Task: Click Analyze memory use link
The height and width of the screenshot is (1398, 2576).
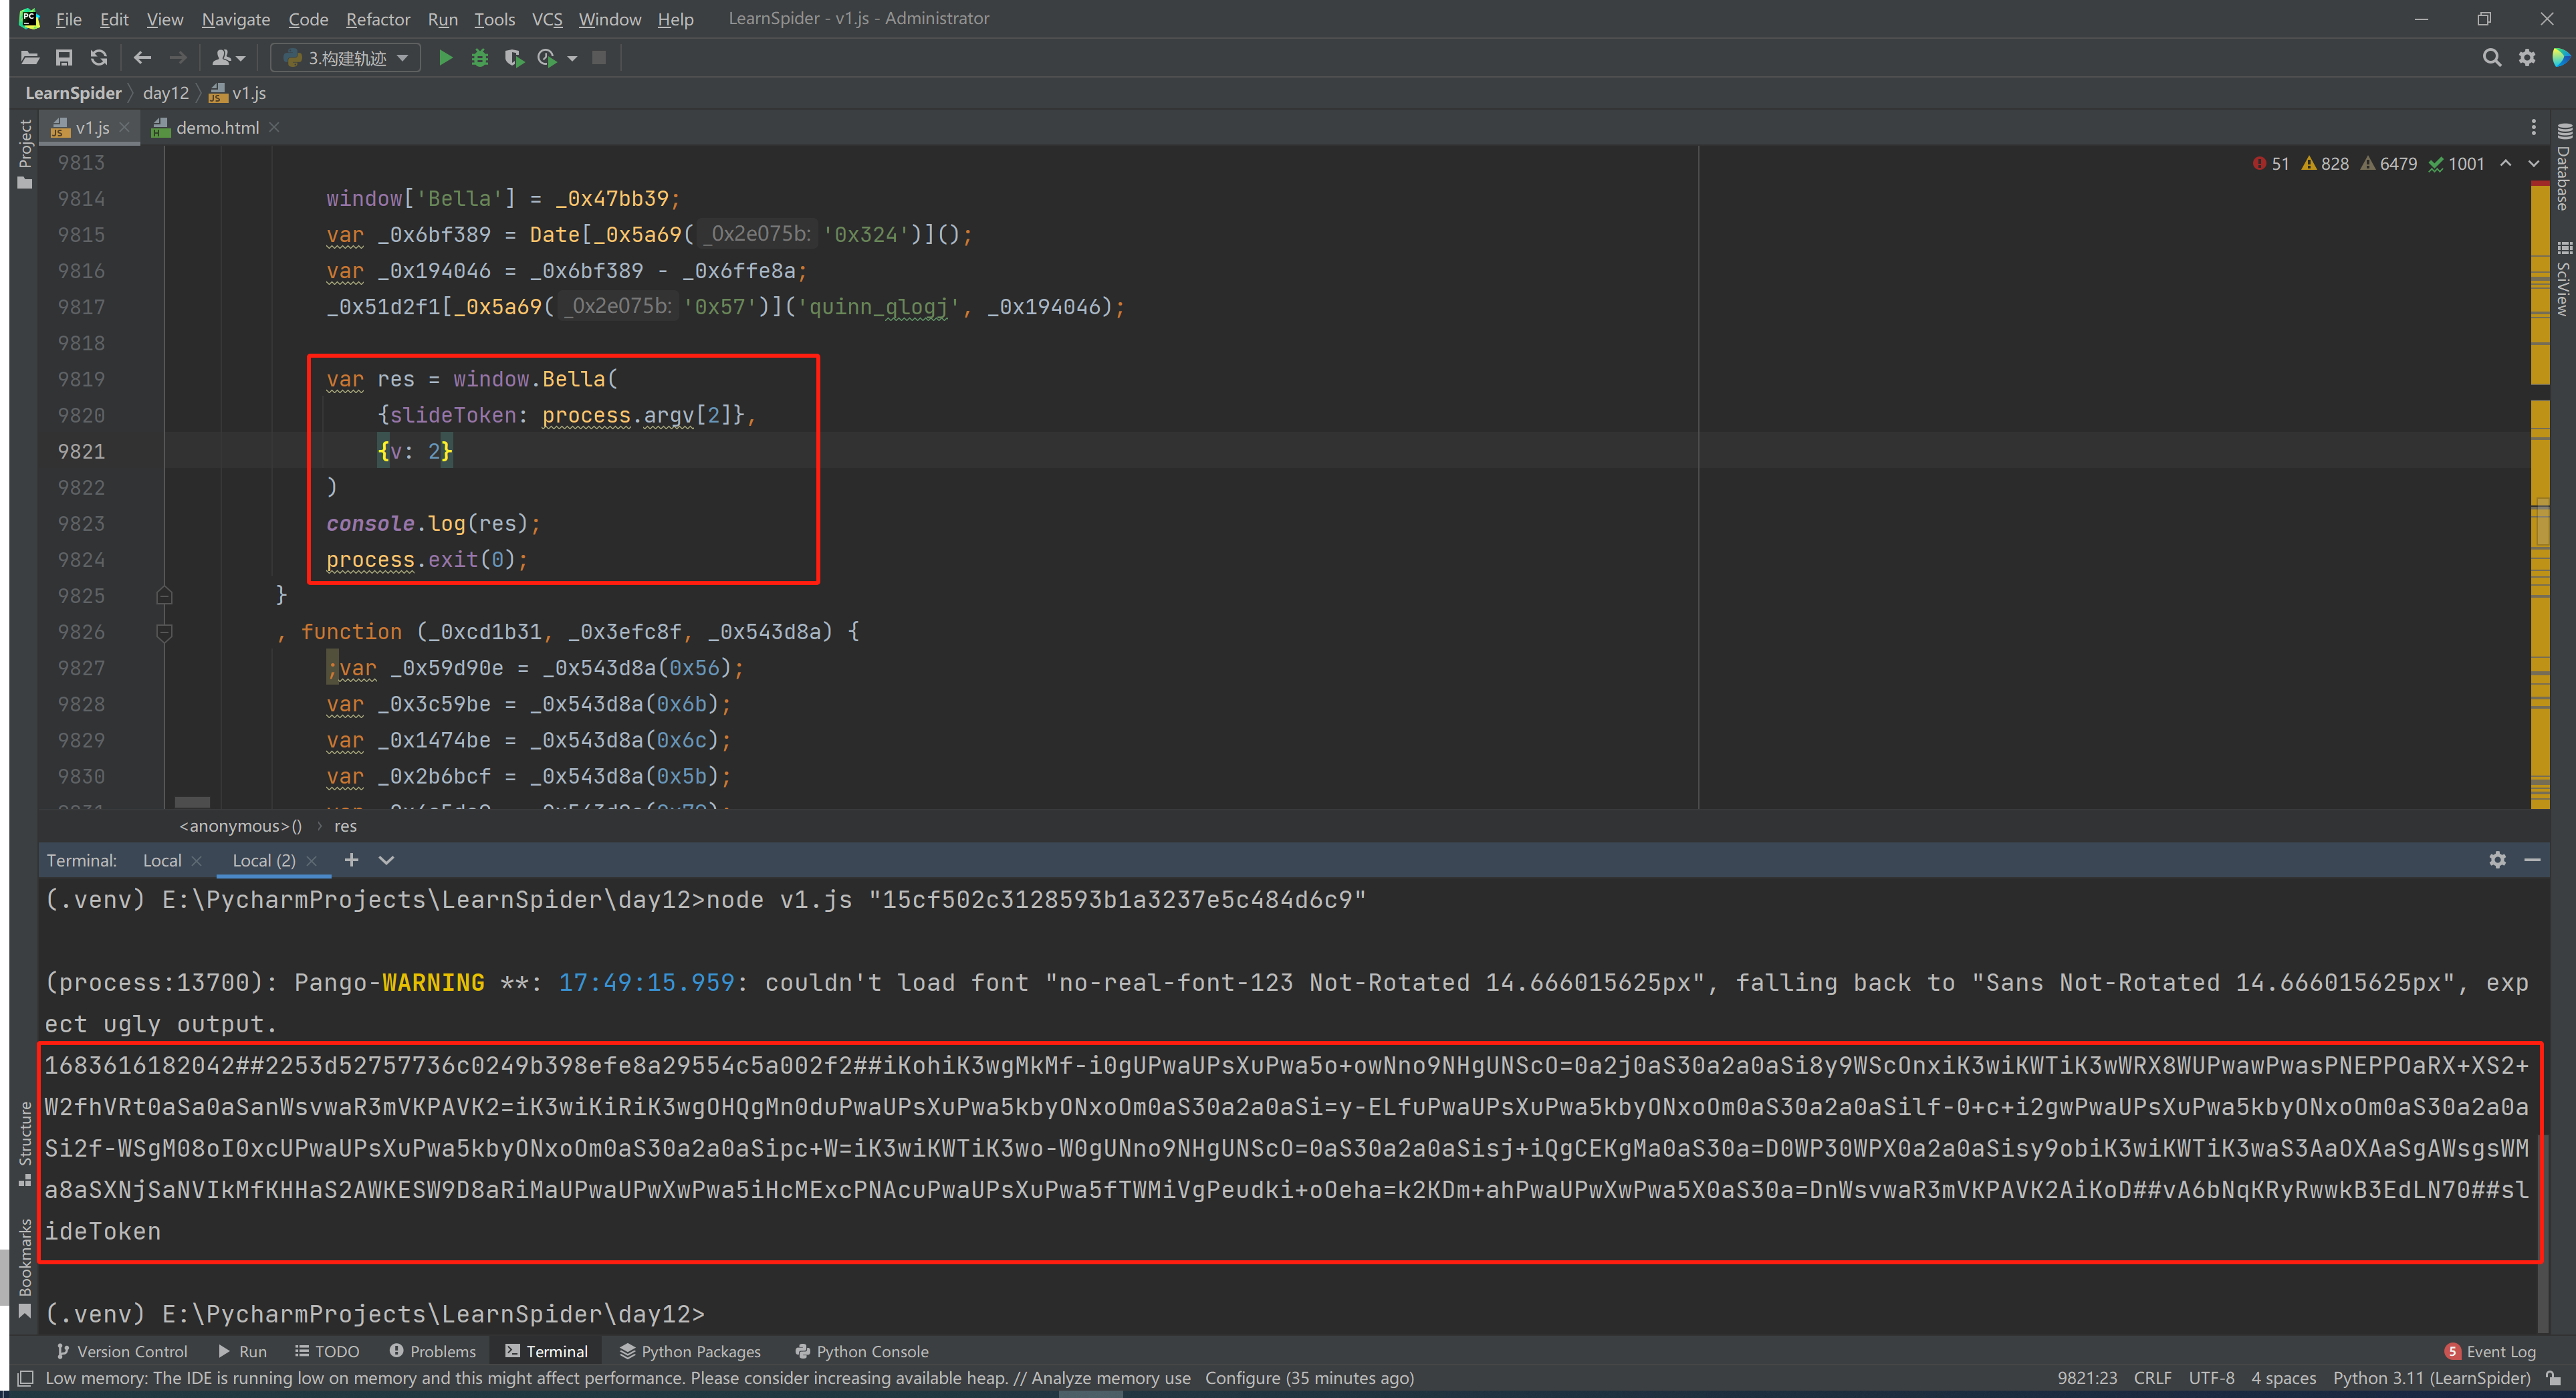Action: 1110,1378
